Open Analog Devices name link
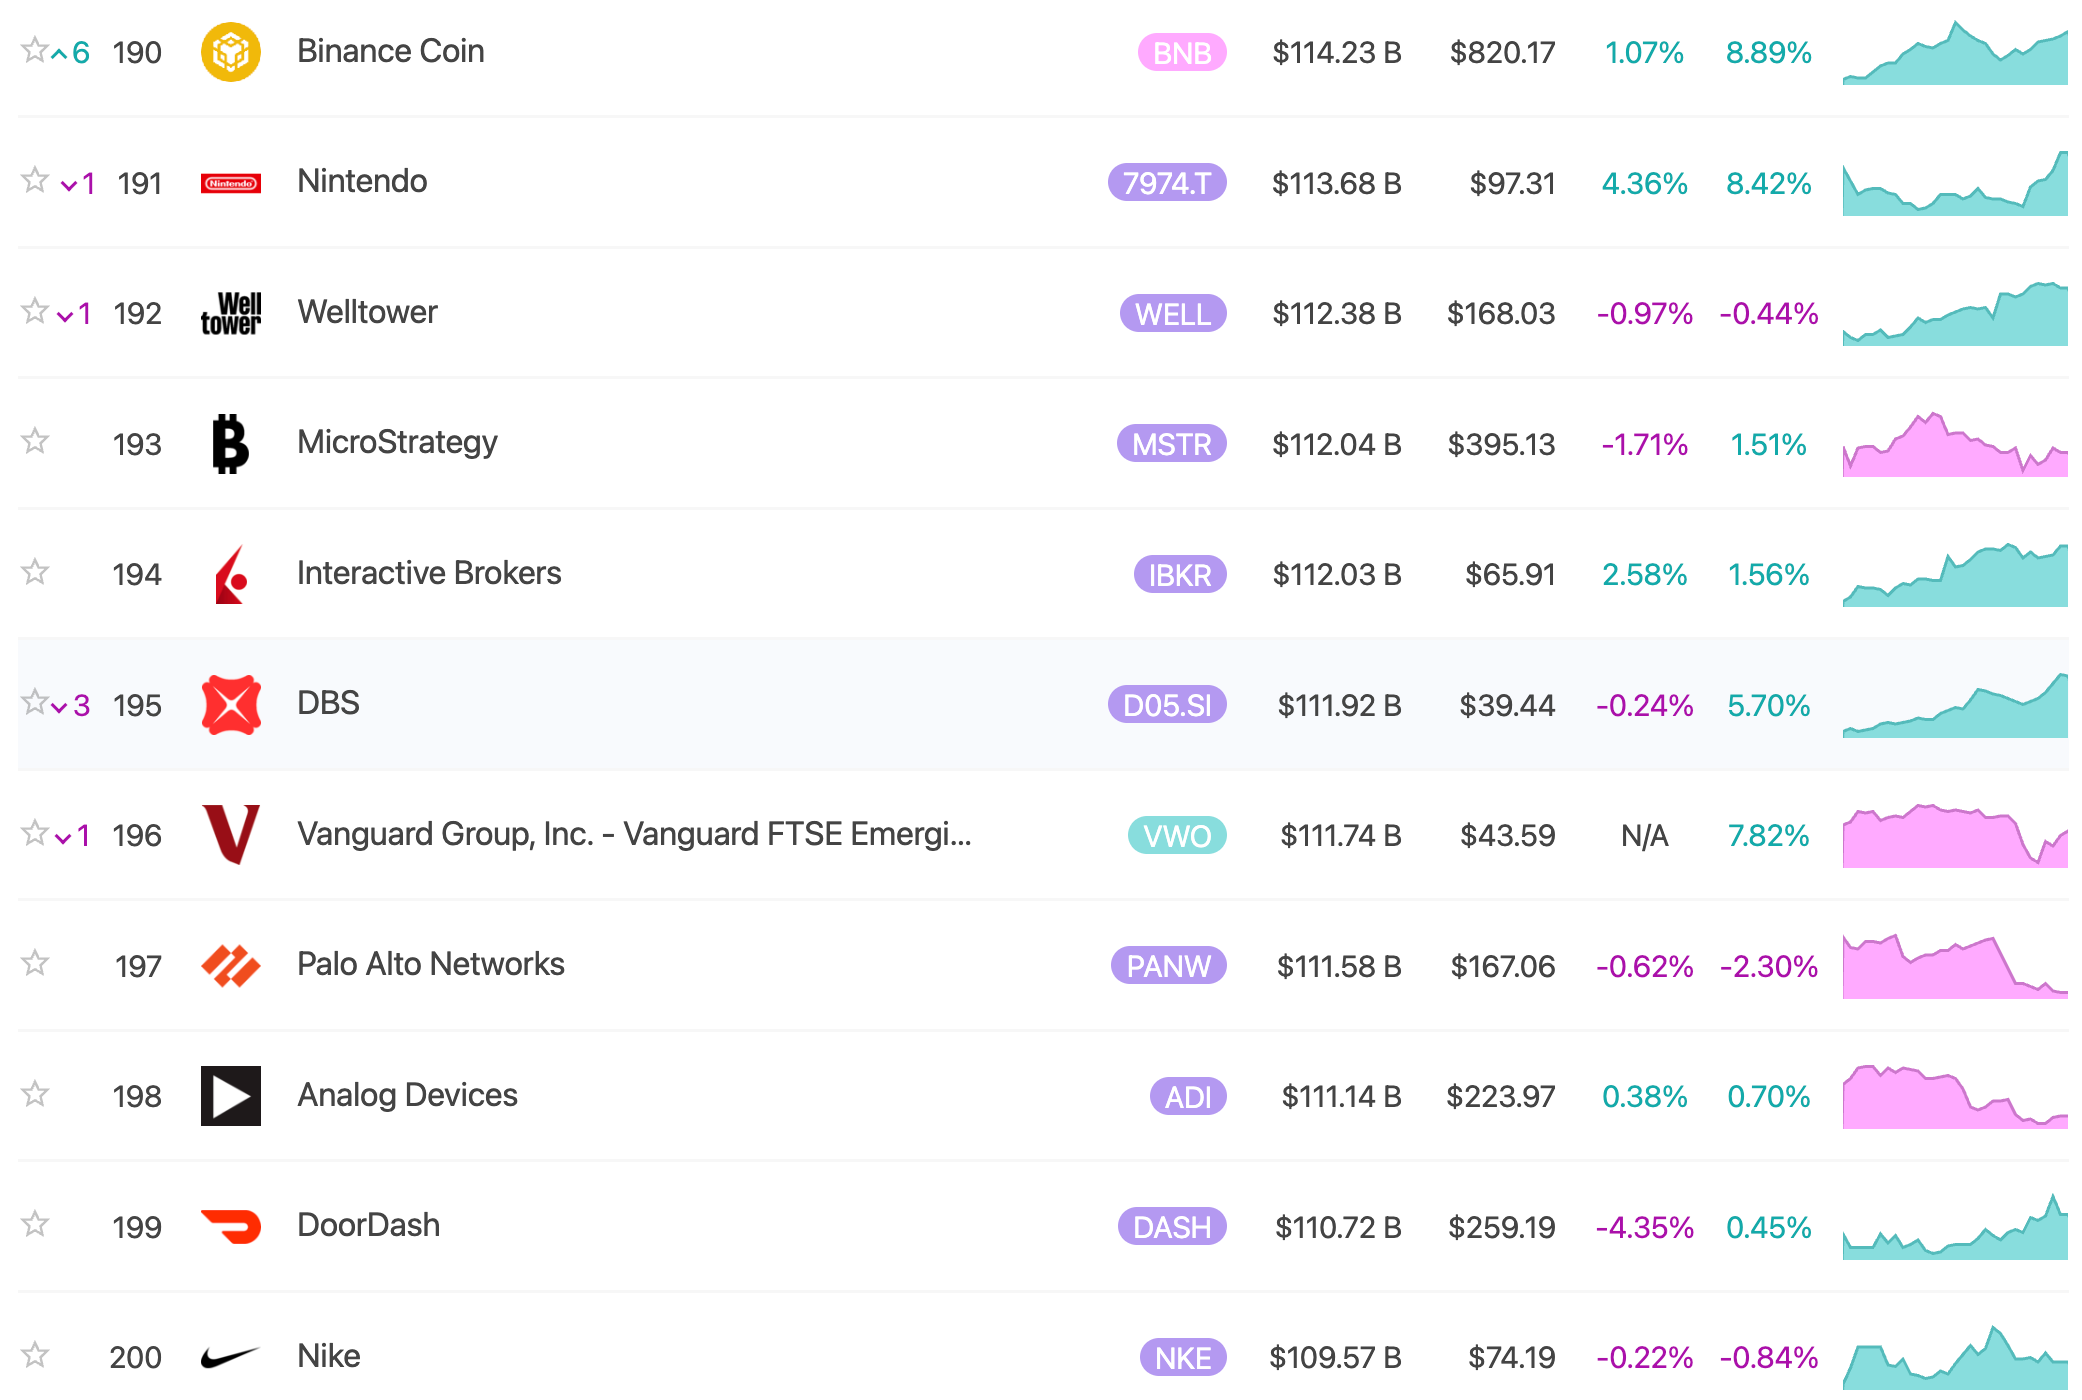Screen dimensions: 2082x1400 (407, 1095)
